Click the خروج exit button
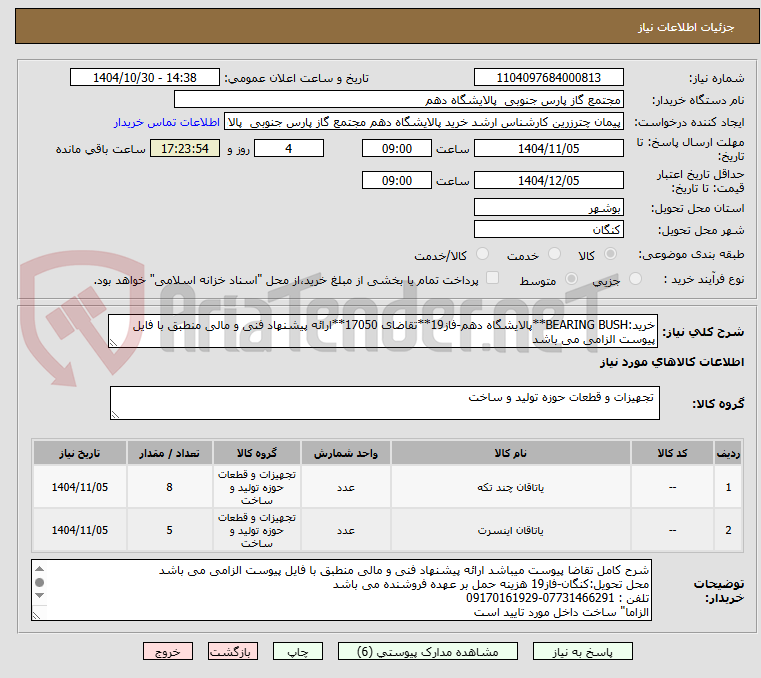Viewport: 761px width, 678px height. (x=168, y=651)
